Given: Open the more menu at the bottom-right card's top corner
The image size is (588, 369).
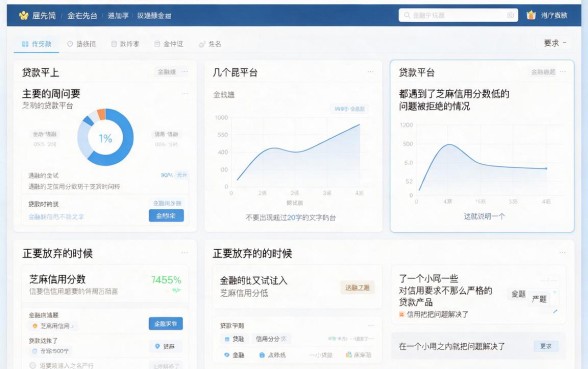Looking at the screenshot, I should (x=562, y=252).
